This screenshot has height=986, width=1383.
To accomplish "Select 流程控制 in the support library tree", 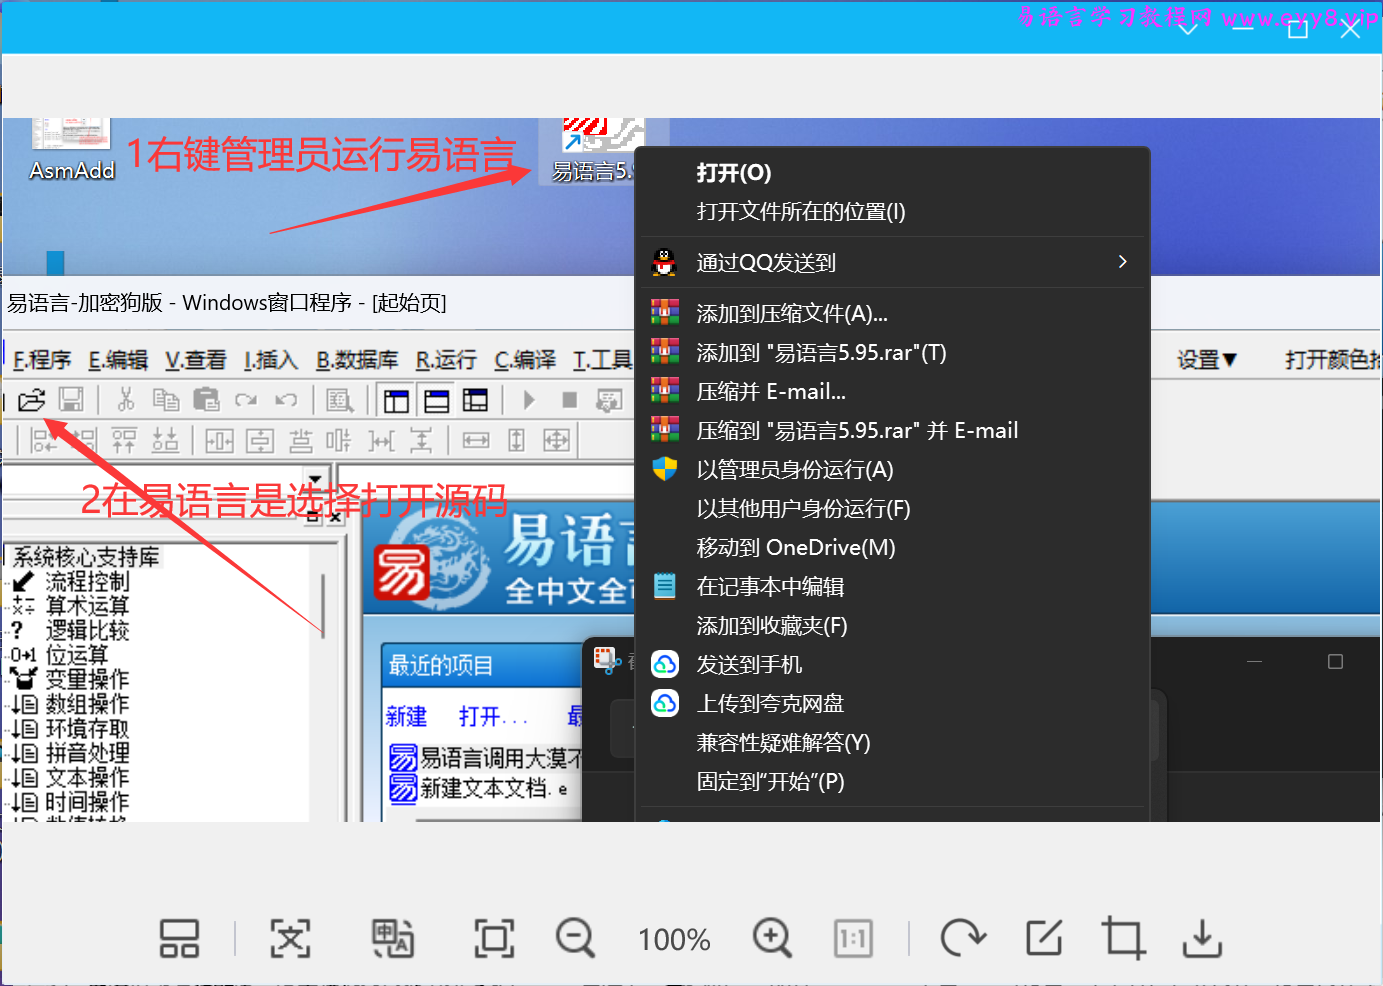I will 87,582.
